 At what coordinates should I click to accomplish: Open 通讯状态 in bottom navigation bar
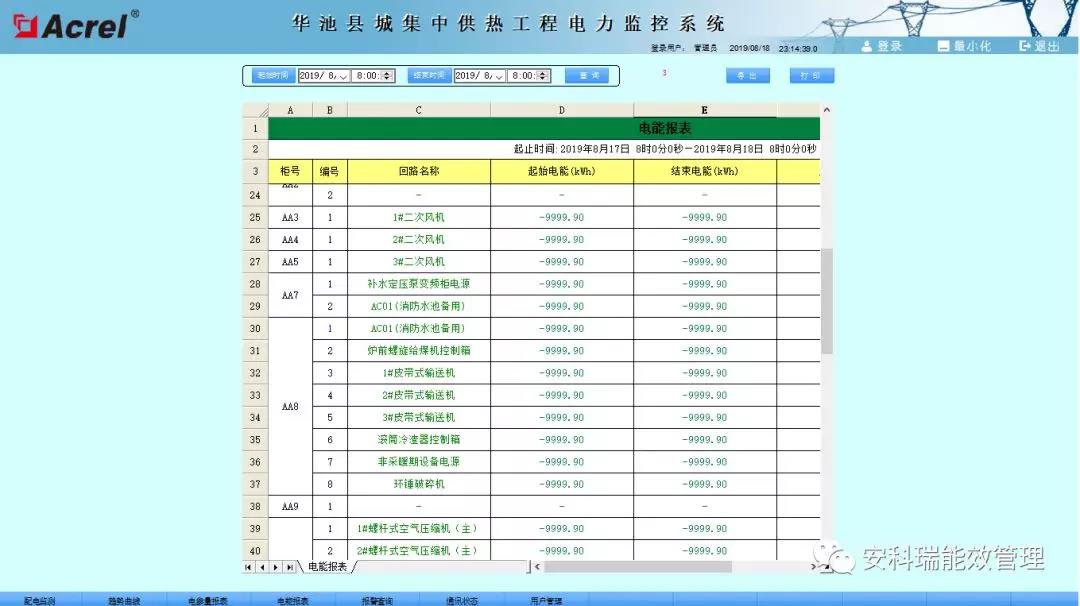461,600
